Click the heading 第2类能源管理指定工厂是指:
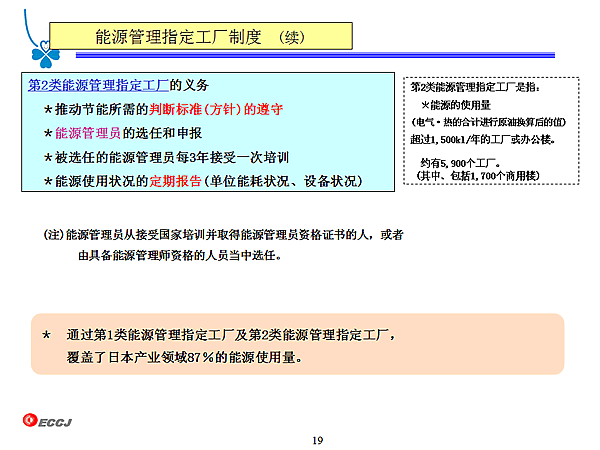 pos(475,87)
